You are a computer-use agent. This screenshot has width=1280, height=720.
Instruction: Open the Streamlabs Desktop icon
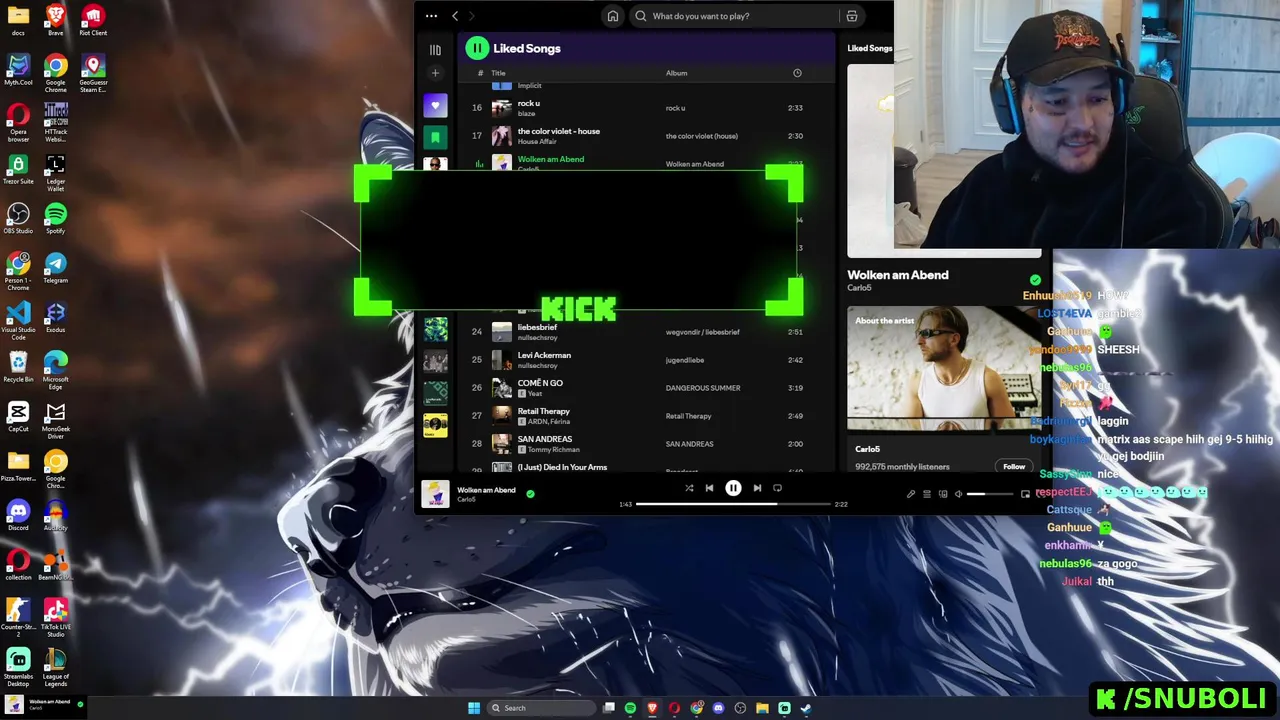coord(18,667)
